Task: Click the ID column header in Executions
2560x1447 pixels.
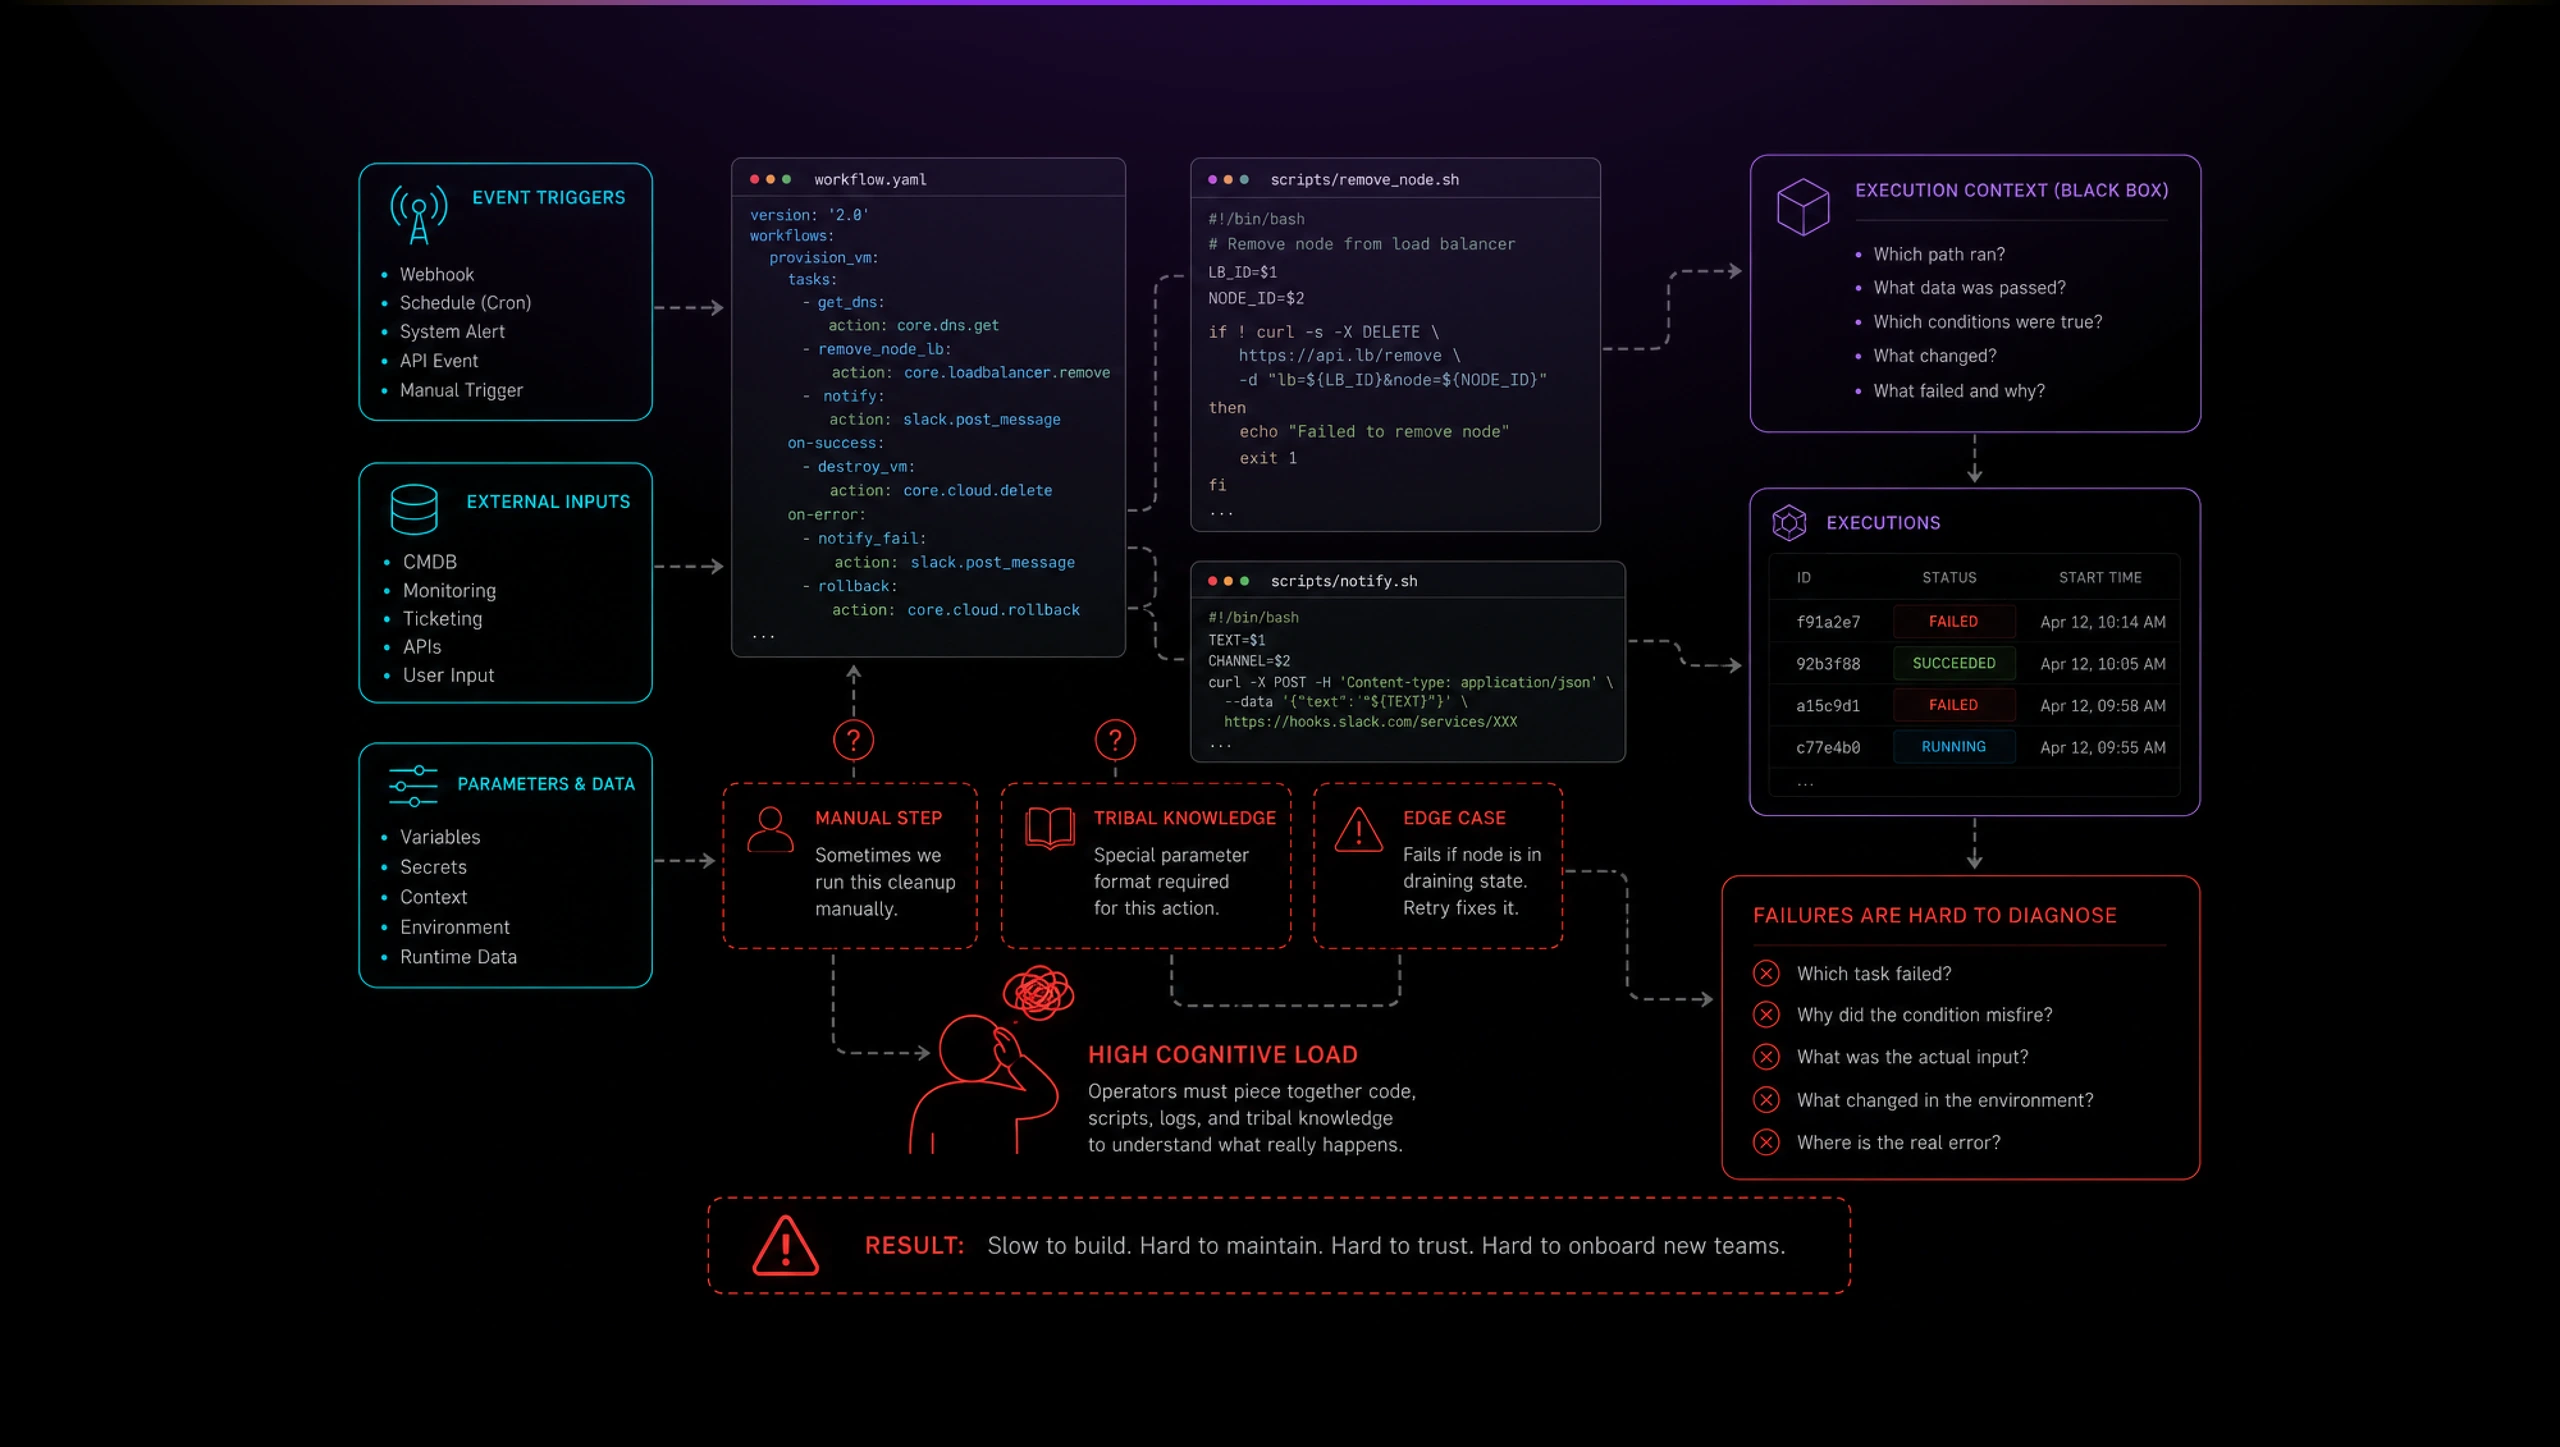Action: pyautogui.click(x=1803, y=578)
